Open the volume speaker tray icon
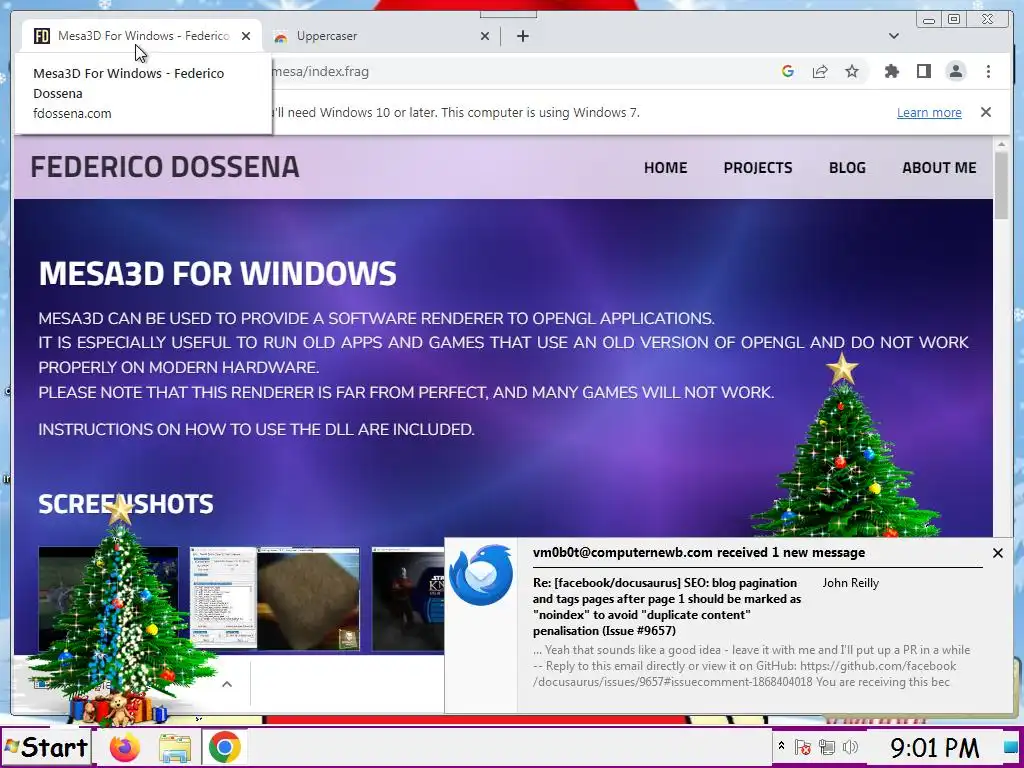Screen dimensions: 1024x768 pyautogui.click(x=850, y=747)
